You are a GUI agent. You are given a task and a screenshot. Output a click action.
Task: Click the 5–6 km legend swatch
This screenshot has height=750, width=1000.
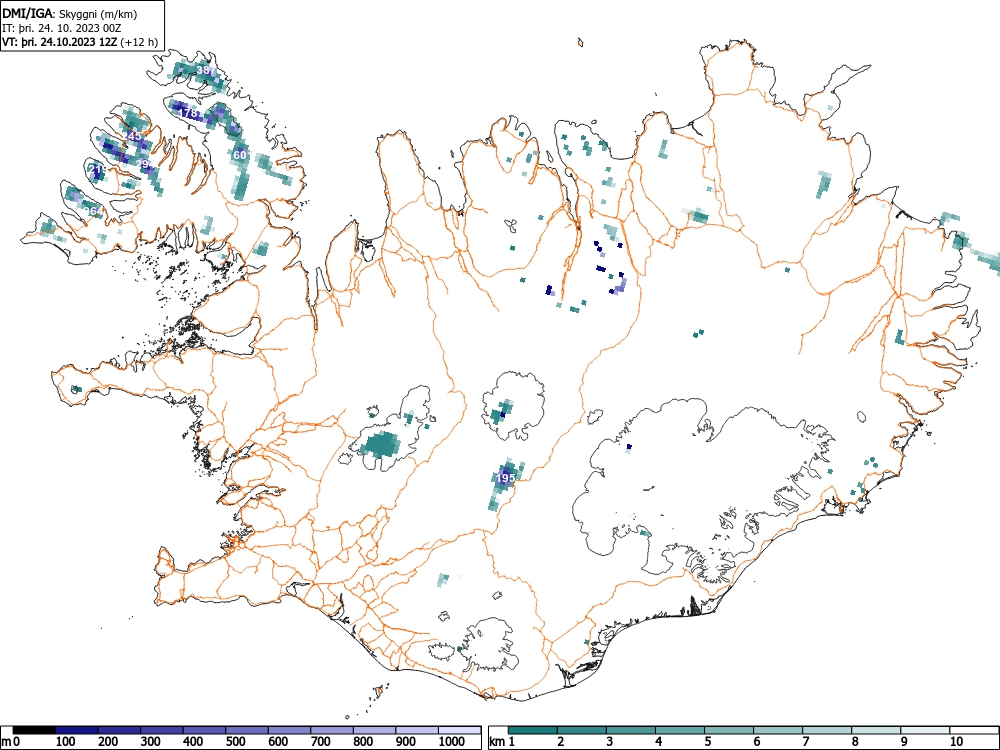[x=729, y=730]
